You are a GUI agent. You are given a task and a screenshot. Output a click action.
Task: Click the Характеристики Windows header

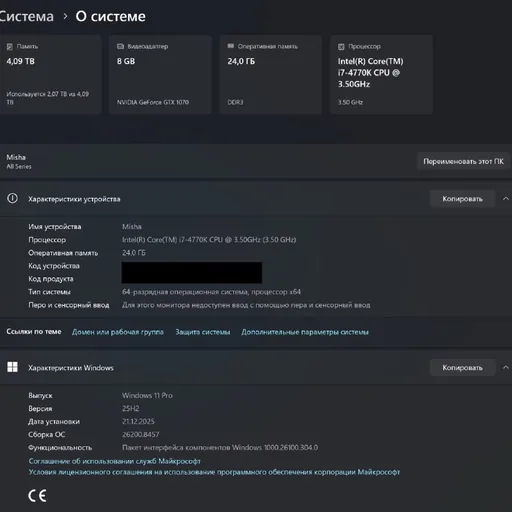pos(71,368)
